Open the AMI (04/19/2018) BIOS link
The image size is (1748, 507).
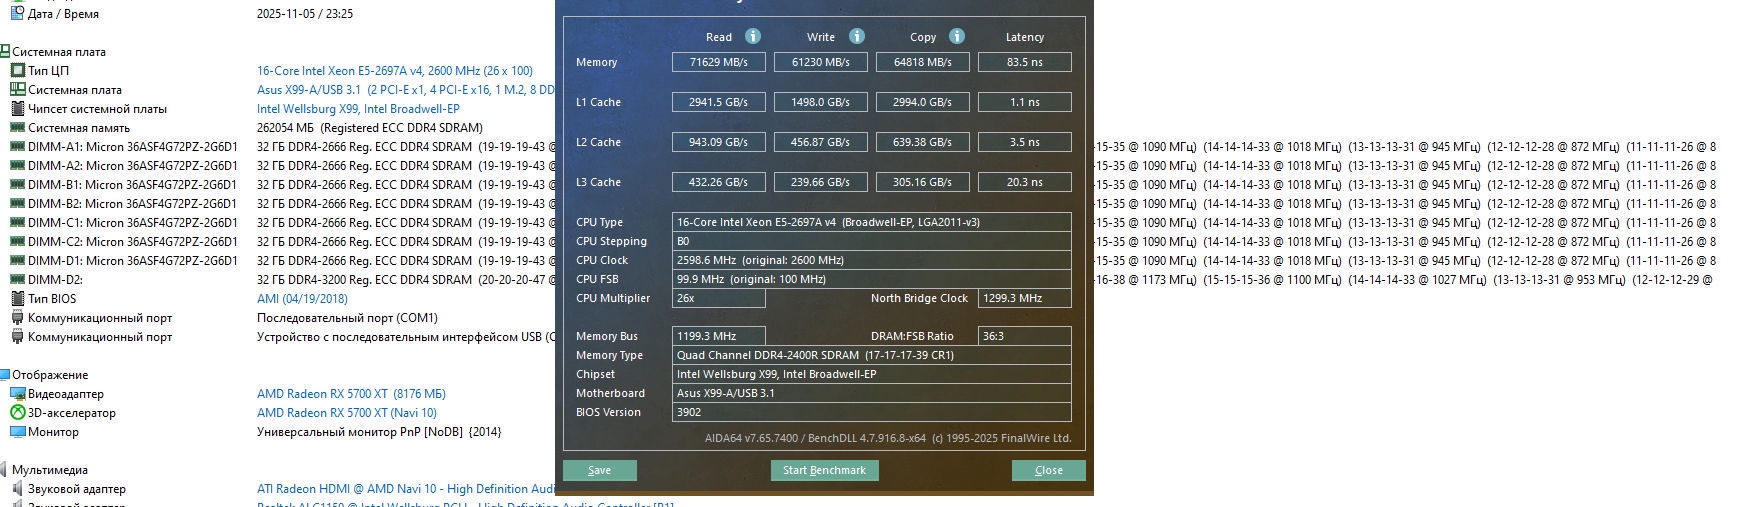302,298
